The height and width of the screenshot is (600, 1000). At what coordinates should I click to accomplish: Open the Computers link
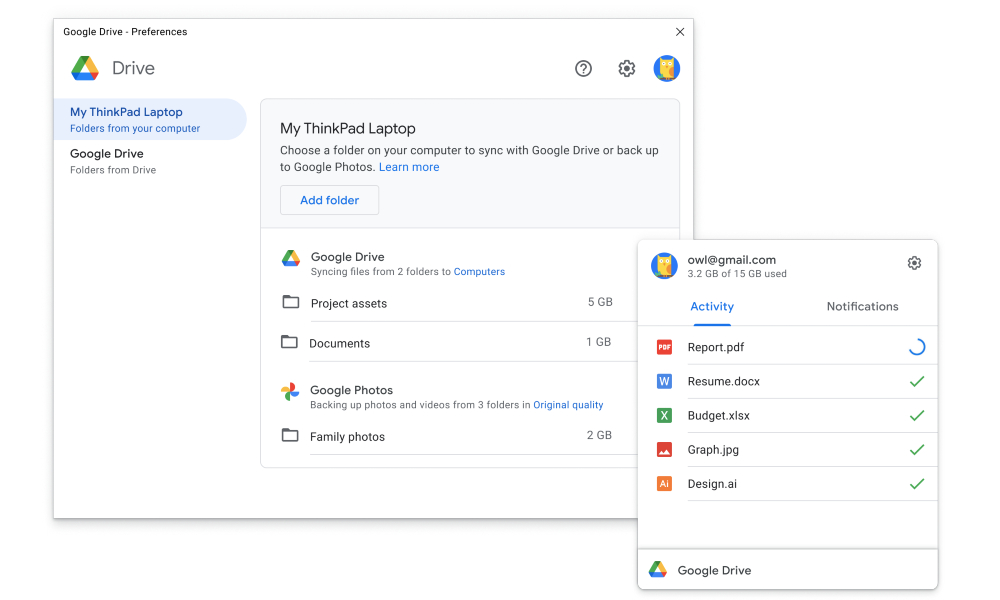479,272
